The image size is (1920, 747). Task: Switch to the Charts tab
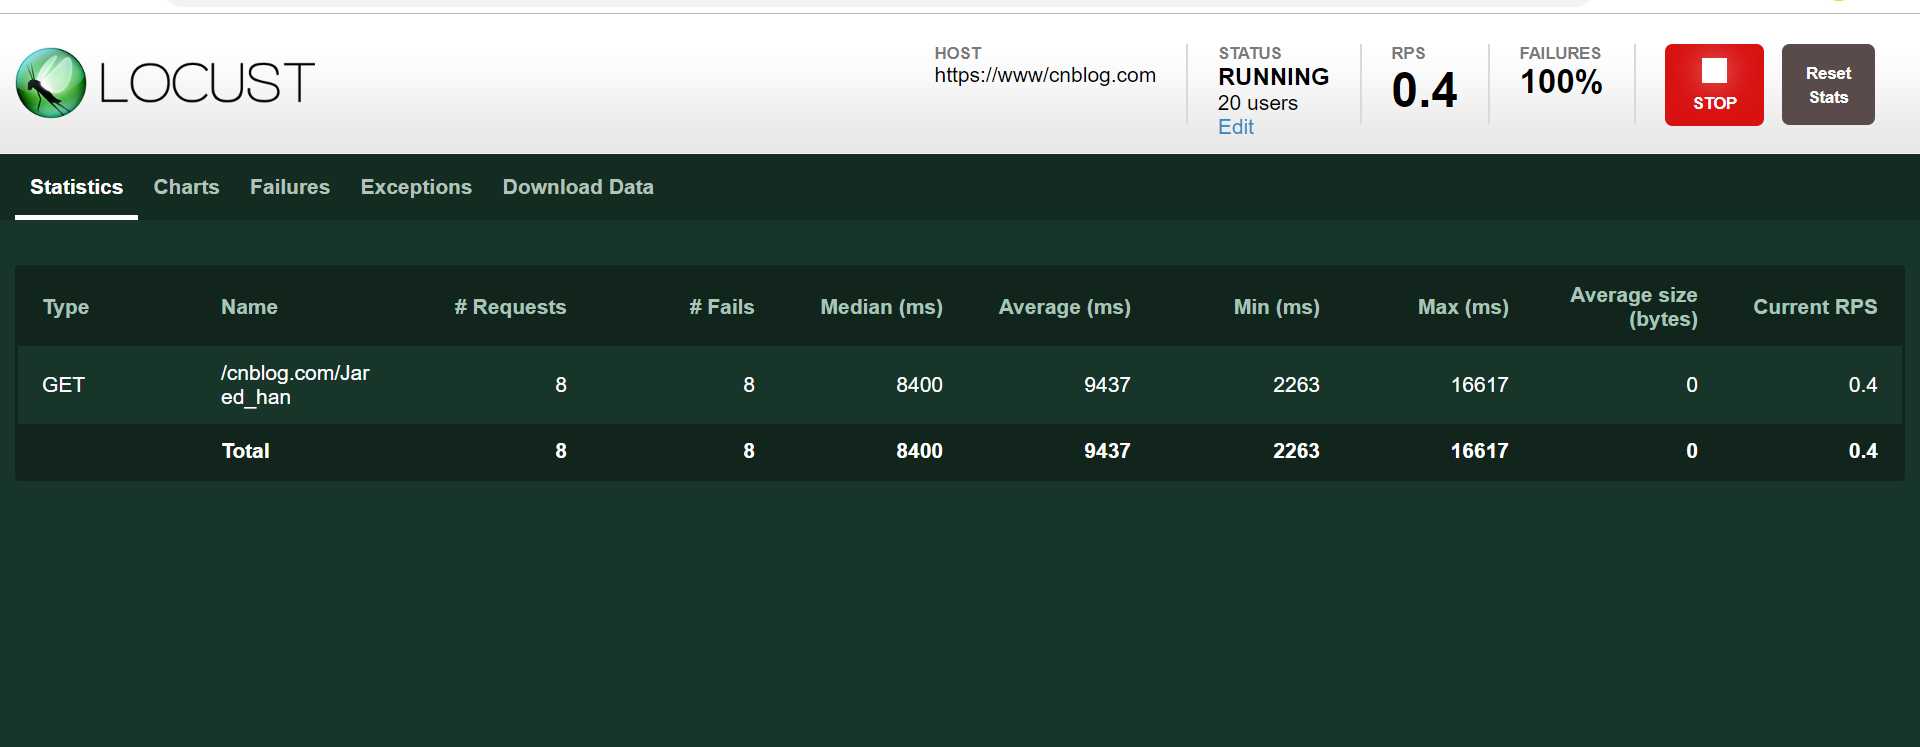(186, 187)
